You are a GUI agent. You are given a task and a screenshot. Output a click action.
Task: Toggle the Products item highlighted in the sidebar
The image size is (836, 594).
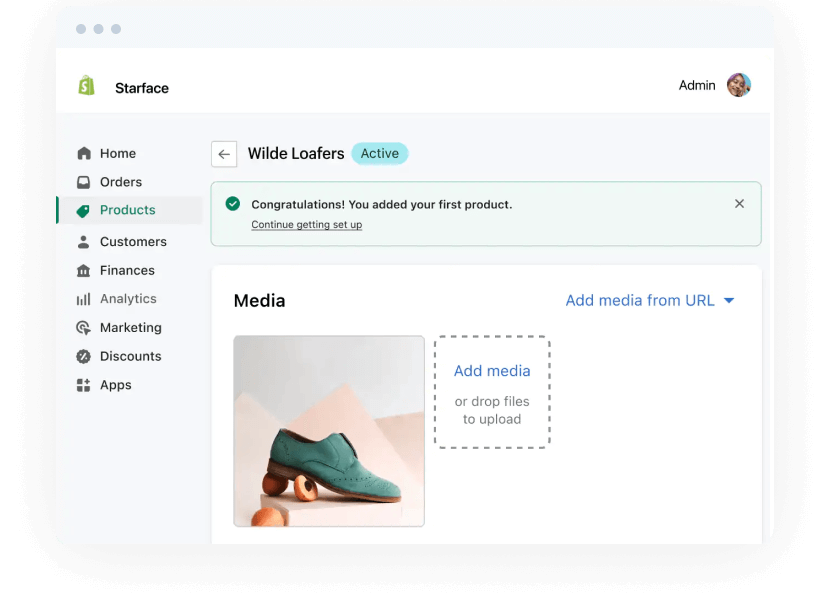click(127, 210)
